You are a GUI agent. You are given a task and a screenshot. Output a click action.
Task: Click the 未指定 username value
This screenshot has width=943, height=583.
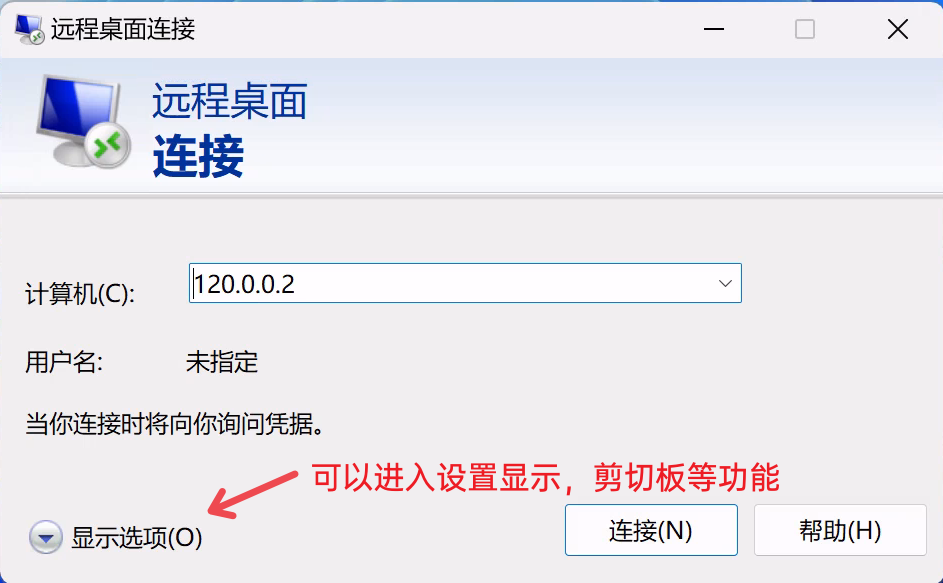tap(222, 362)
